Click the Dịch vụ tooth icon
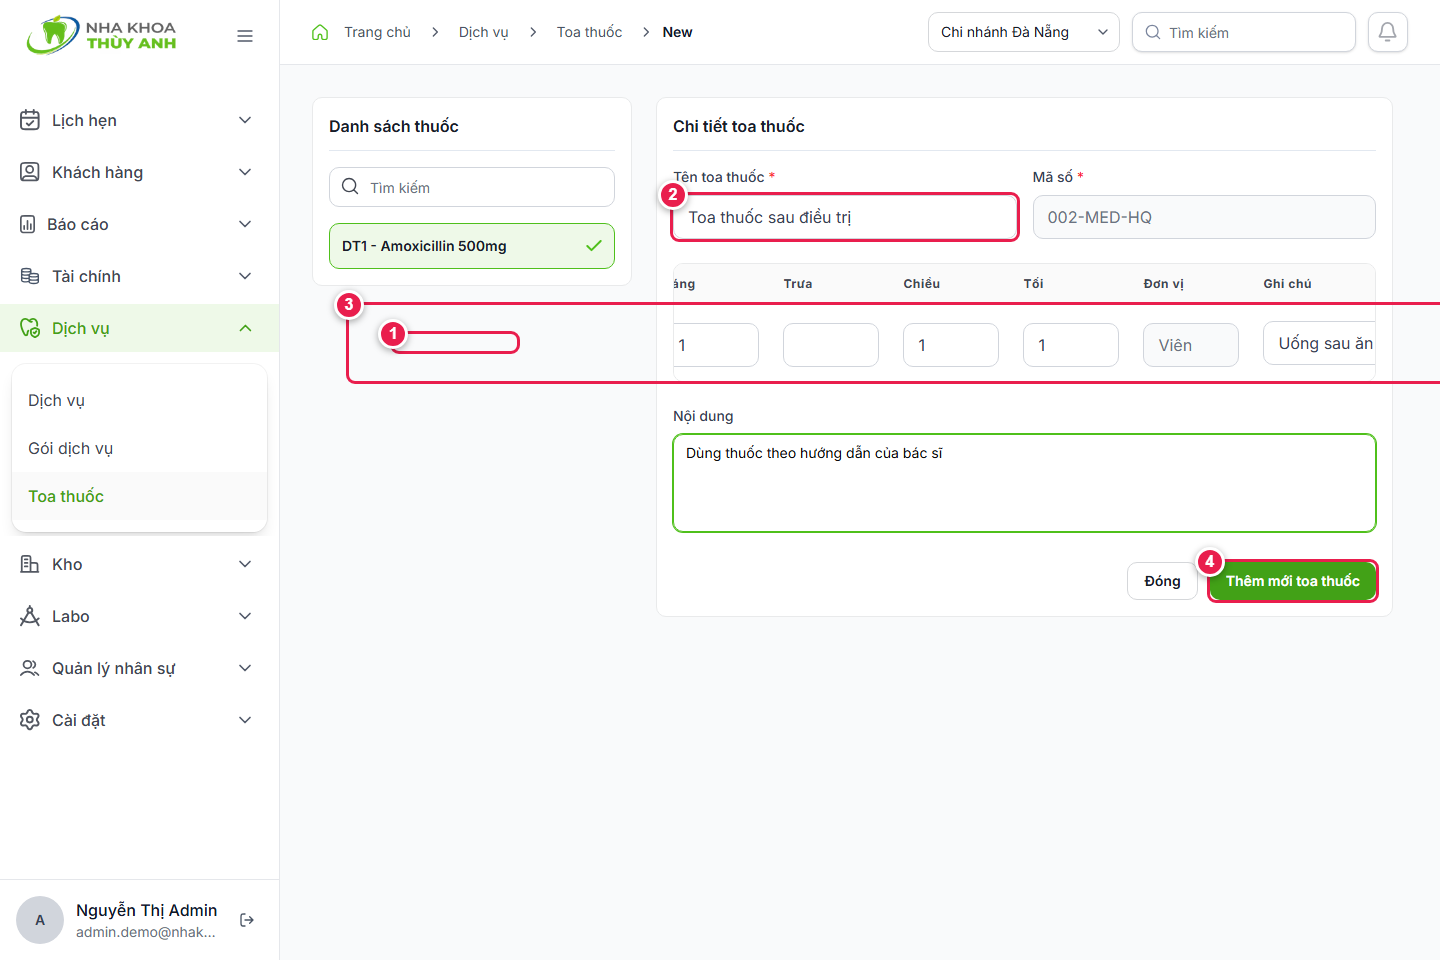Image resolution: width=1440 pixels, height=960 pixels. click(x=30, y=328)
